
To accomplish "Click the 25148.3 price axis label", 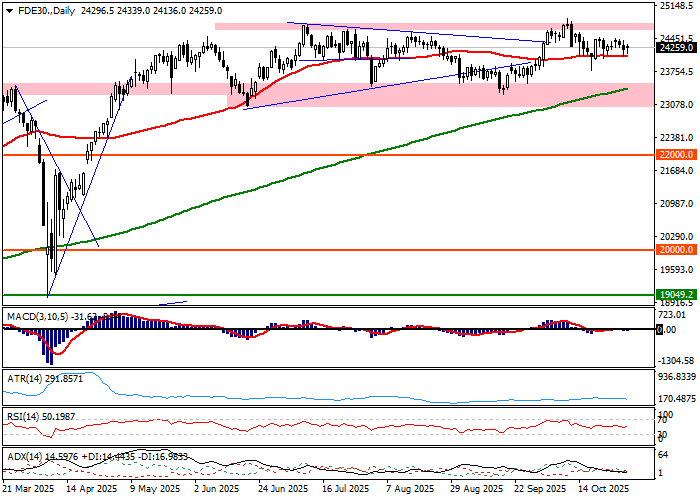I will click(x=678, y=5).
